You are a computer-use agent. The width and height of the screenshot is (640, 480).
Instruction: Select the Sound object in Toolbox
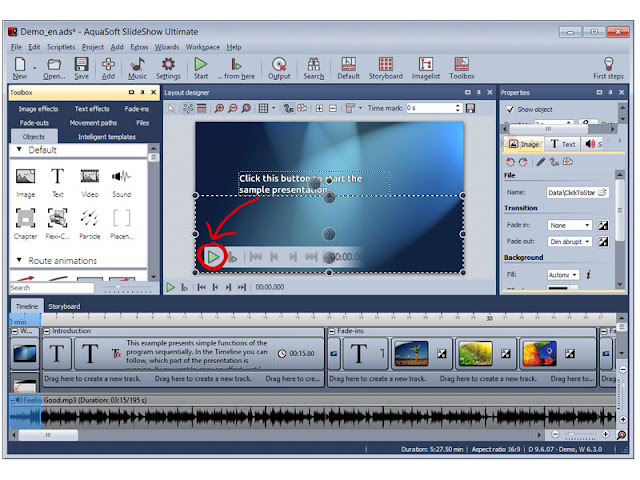[x=122, y=183]
